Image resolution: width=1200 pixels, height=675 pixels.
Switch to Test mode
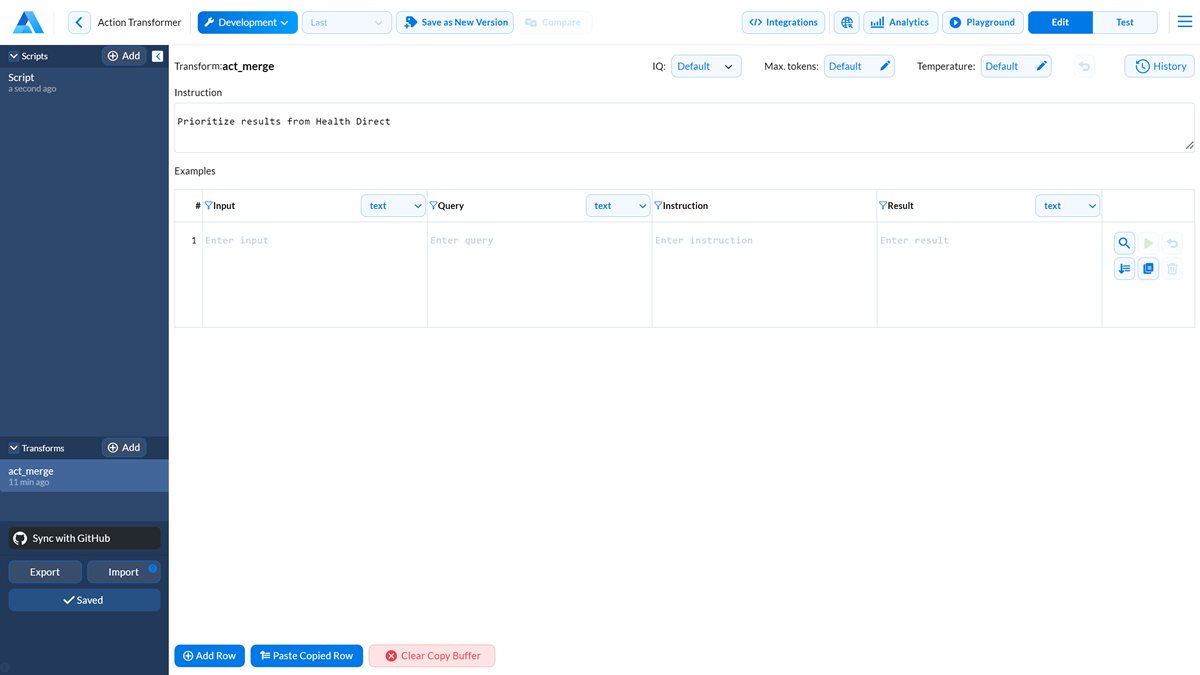pos(1125,22)
